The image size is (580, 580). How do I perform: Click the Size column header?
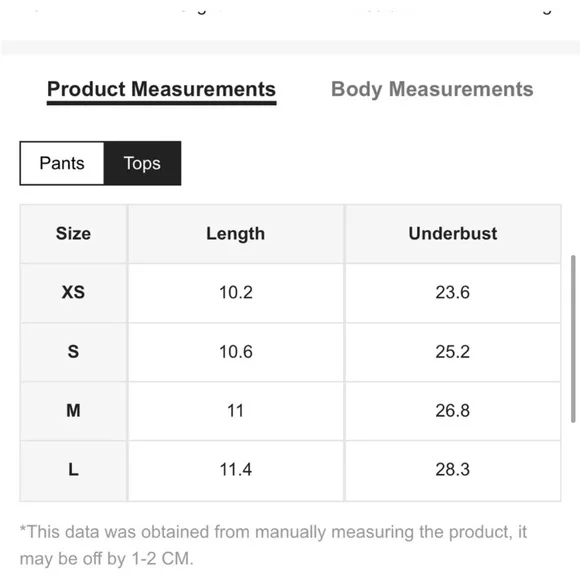click(x=73, y=234)
